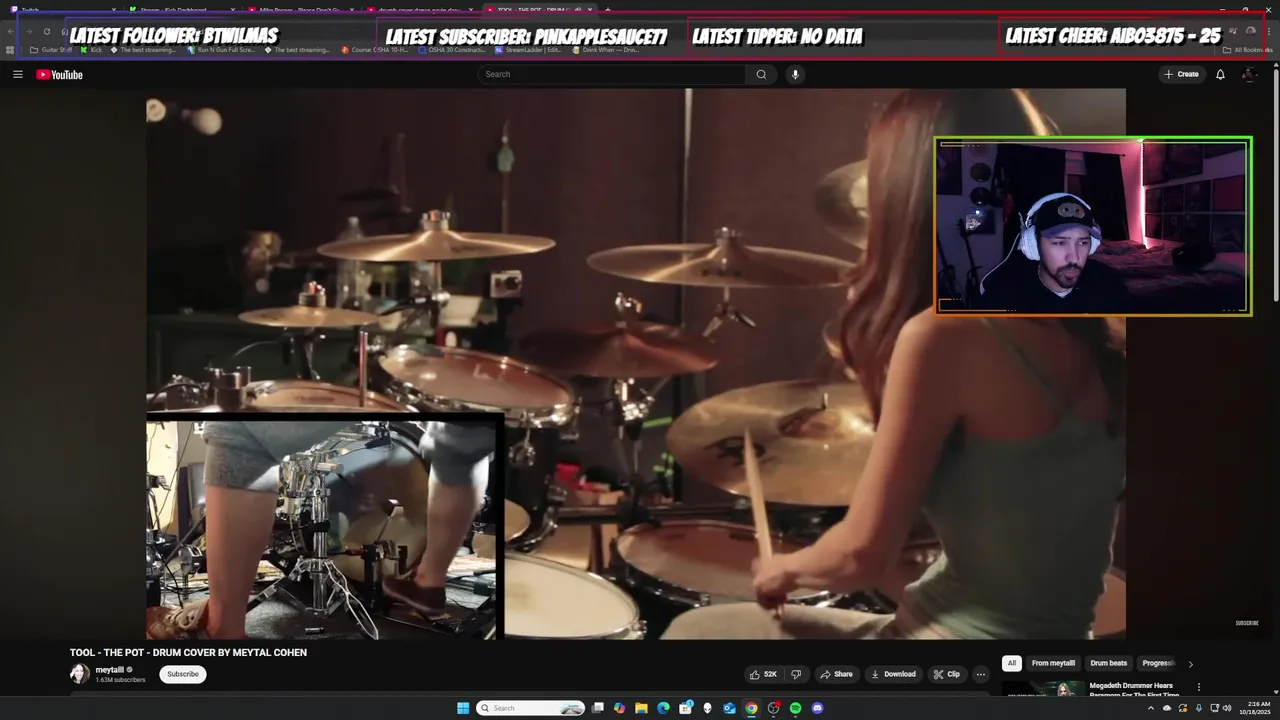Open Megadeth Drummer Hears Paramore video thumbnail

pos(1043,689)
